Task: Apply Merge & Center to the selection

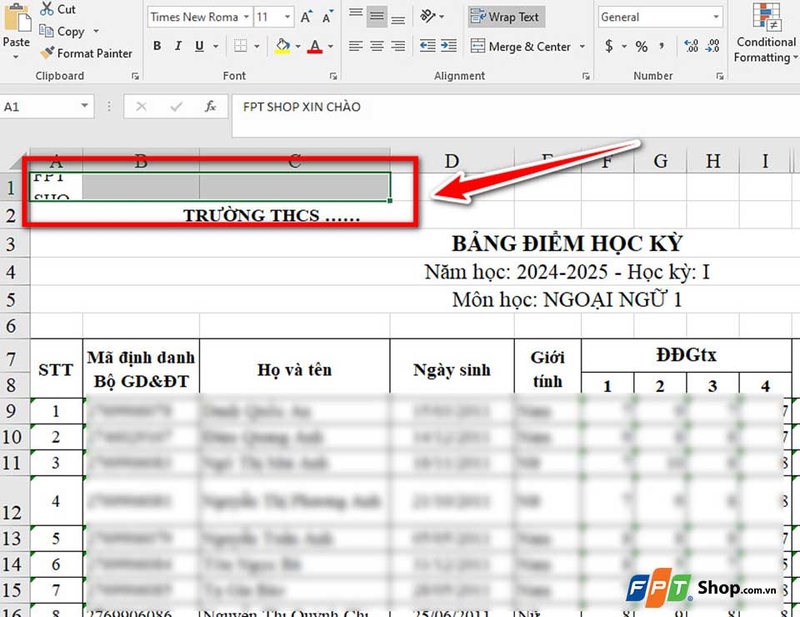Action: point(521,46)
